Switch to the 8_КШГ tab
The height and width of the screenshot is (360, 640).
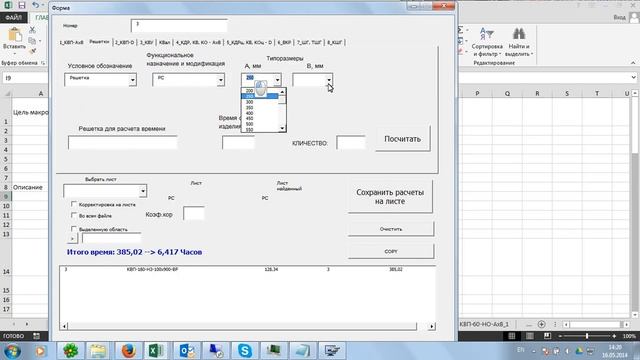click(x=334, y=42)
